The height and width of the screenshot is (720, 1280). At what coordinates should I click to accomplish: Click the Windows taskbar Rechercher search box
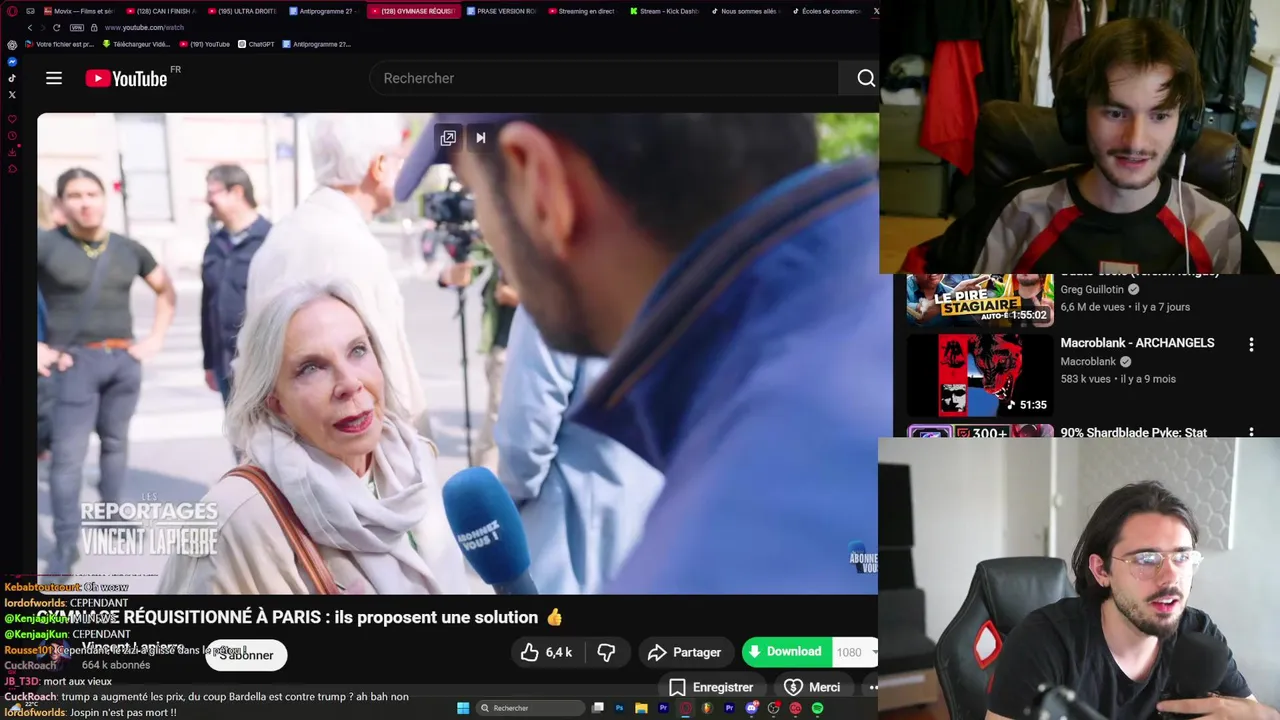530,708
